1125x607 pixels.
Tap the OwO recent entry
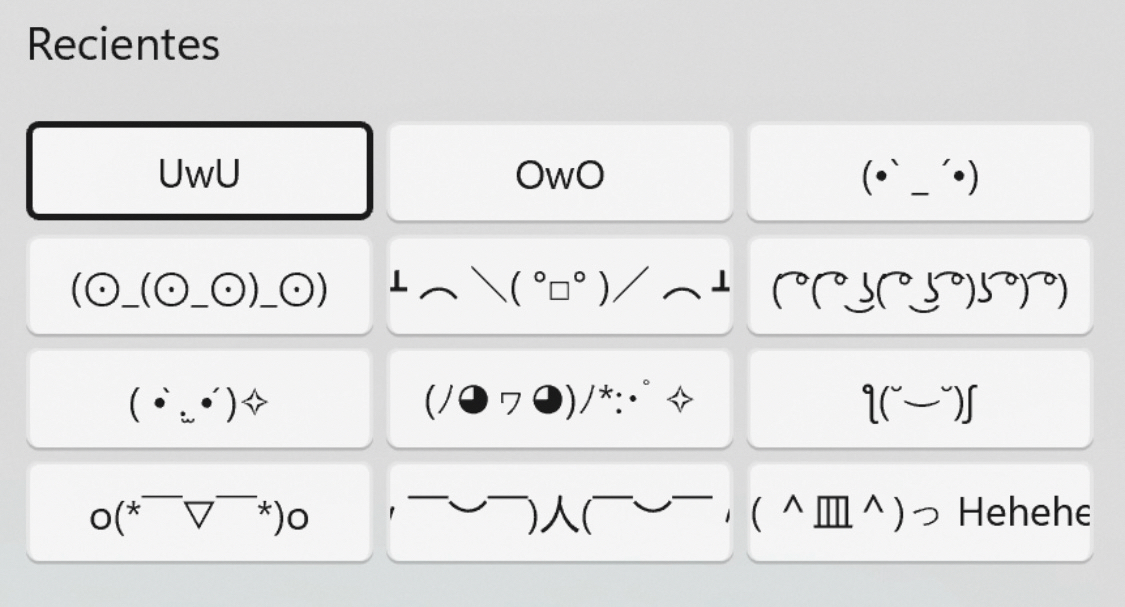point(559,171)
